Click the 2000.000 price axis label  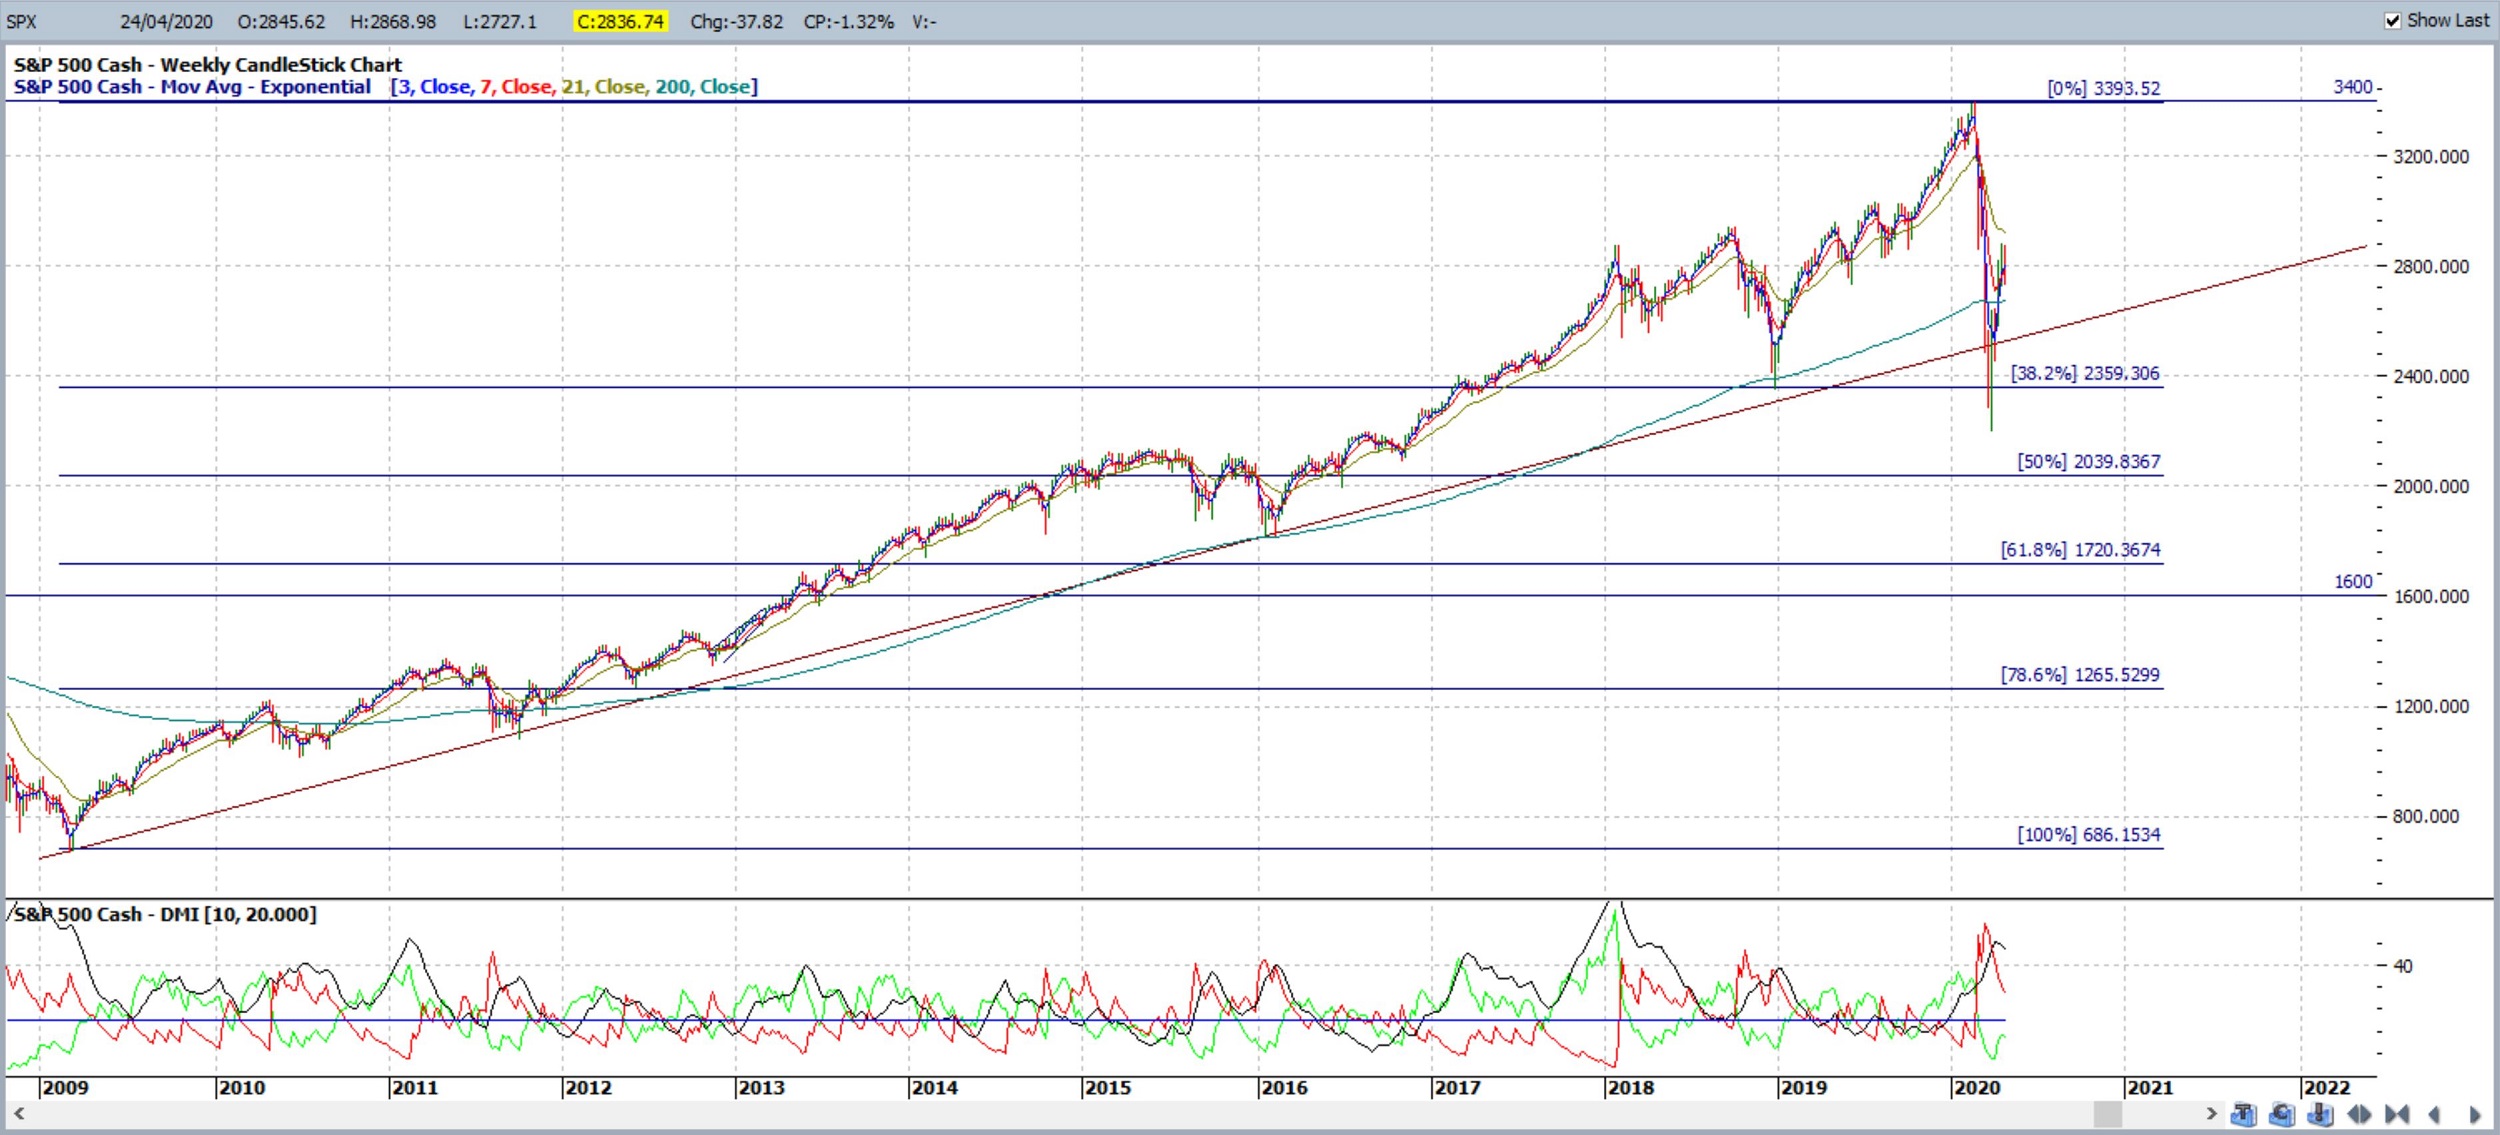[x=2431, y=487]
